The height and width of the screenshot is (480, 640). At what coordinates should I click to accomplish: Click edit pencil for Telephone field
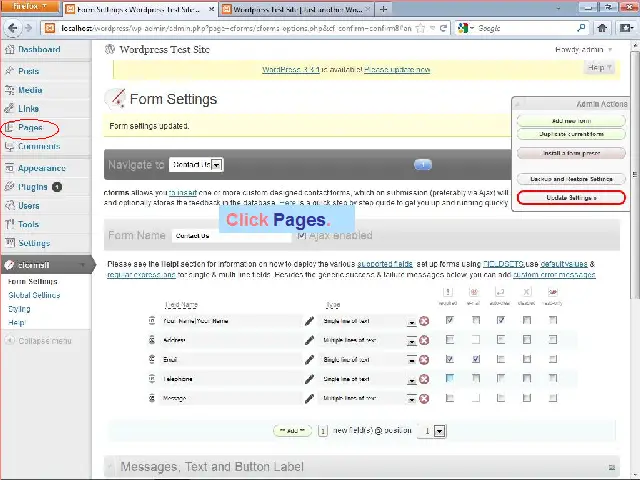(309, 379)
